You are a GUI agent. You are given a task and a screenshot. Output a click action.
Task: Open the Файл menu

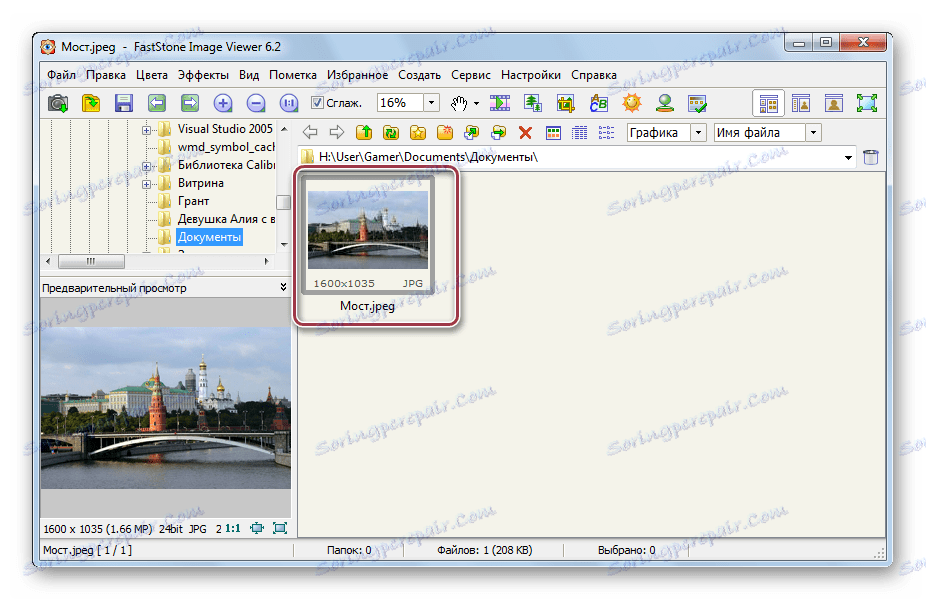[61, 75]
